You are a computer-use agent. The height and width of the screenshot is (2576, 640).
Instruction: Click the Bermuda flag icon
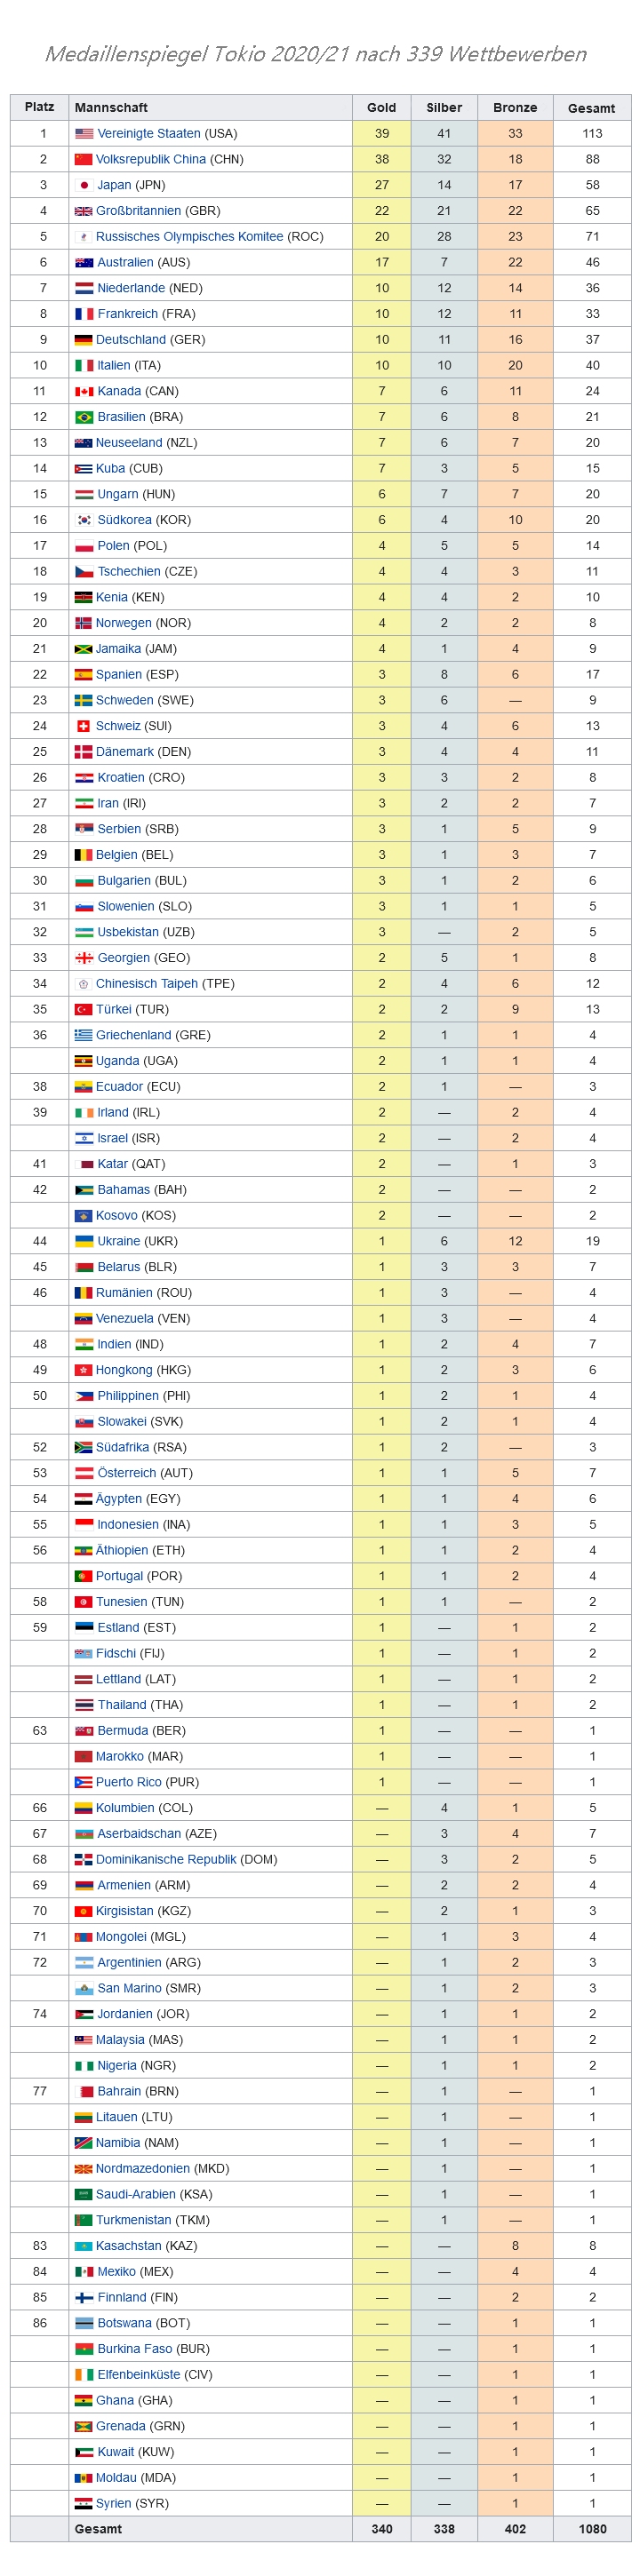click(84, 1730)
